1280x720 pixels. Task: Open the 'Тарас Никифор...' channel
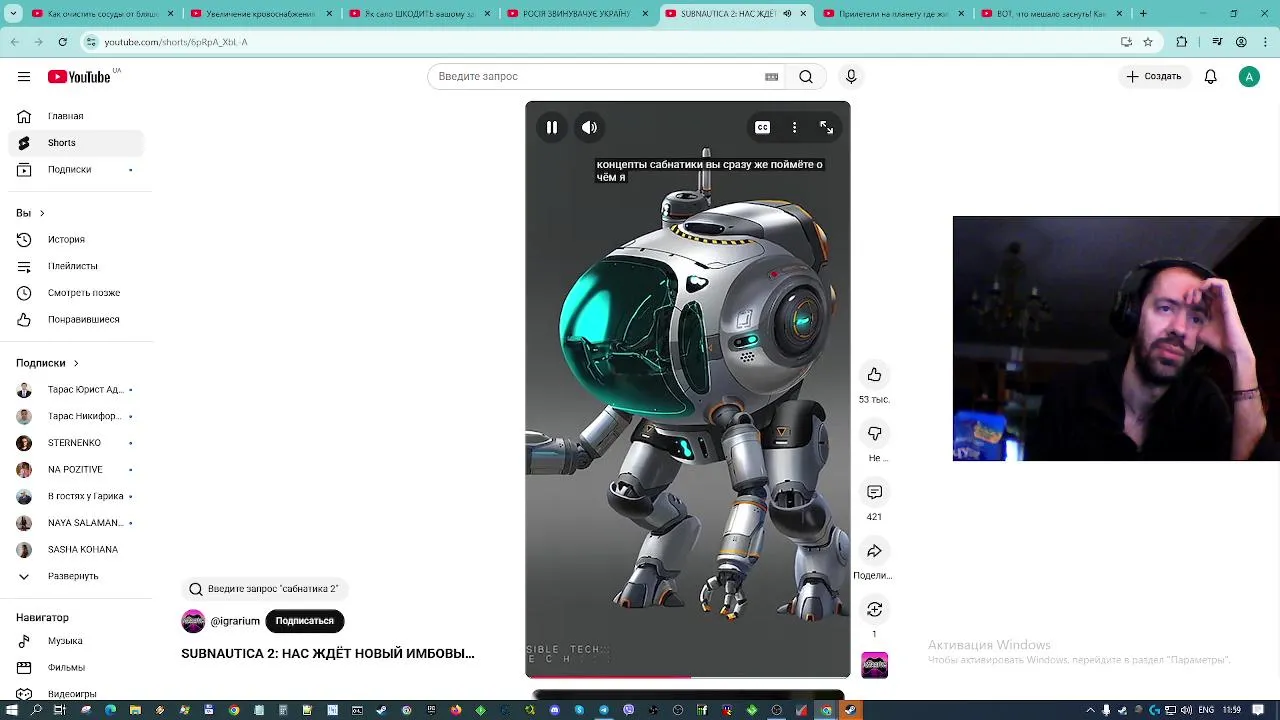75,416
